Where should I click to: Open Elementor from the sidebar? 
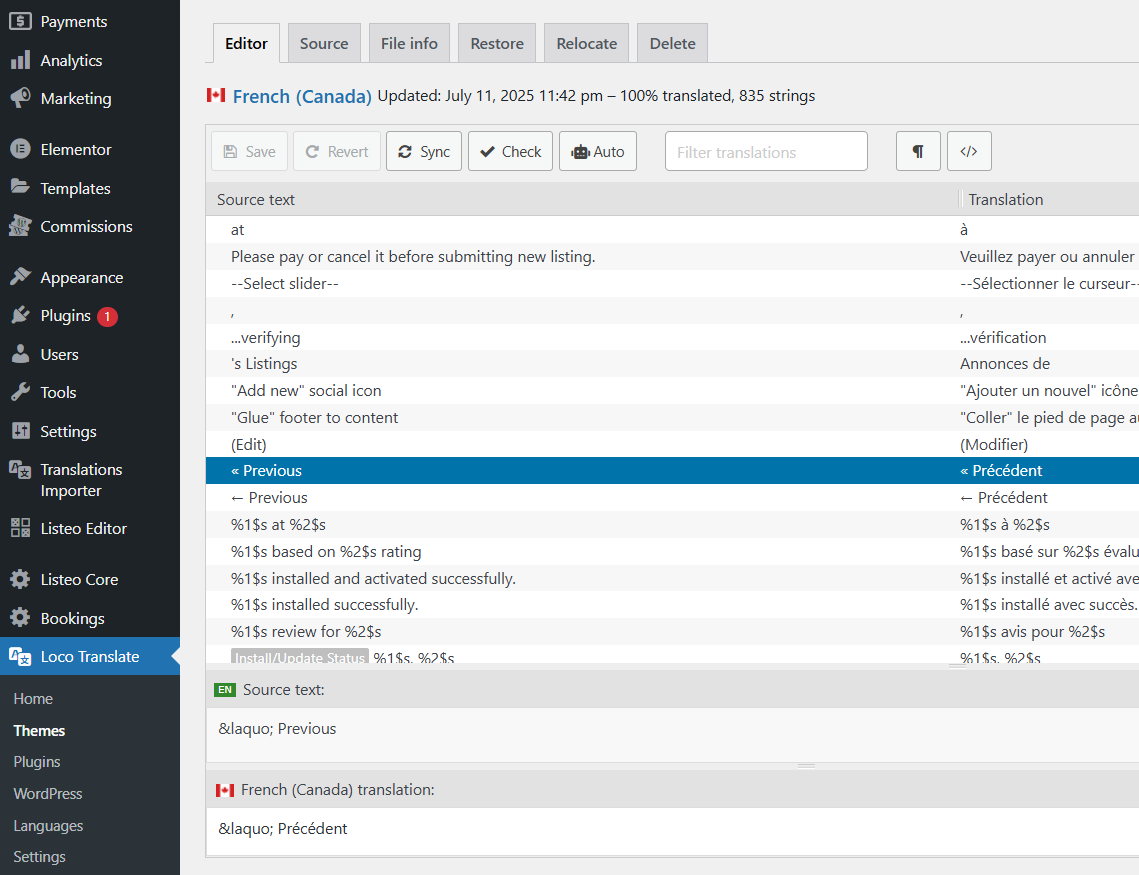pos(75,150)
